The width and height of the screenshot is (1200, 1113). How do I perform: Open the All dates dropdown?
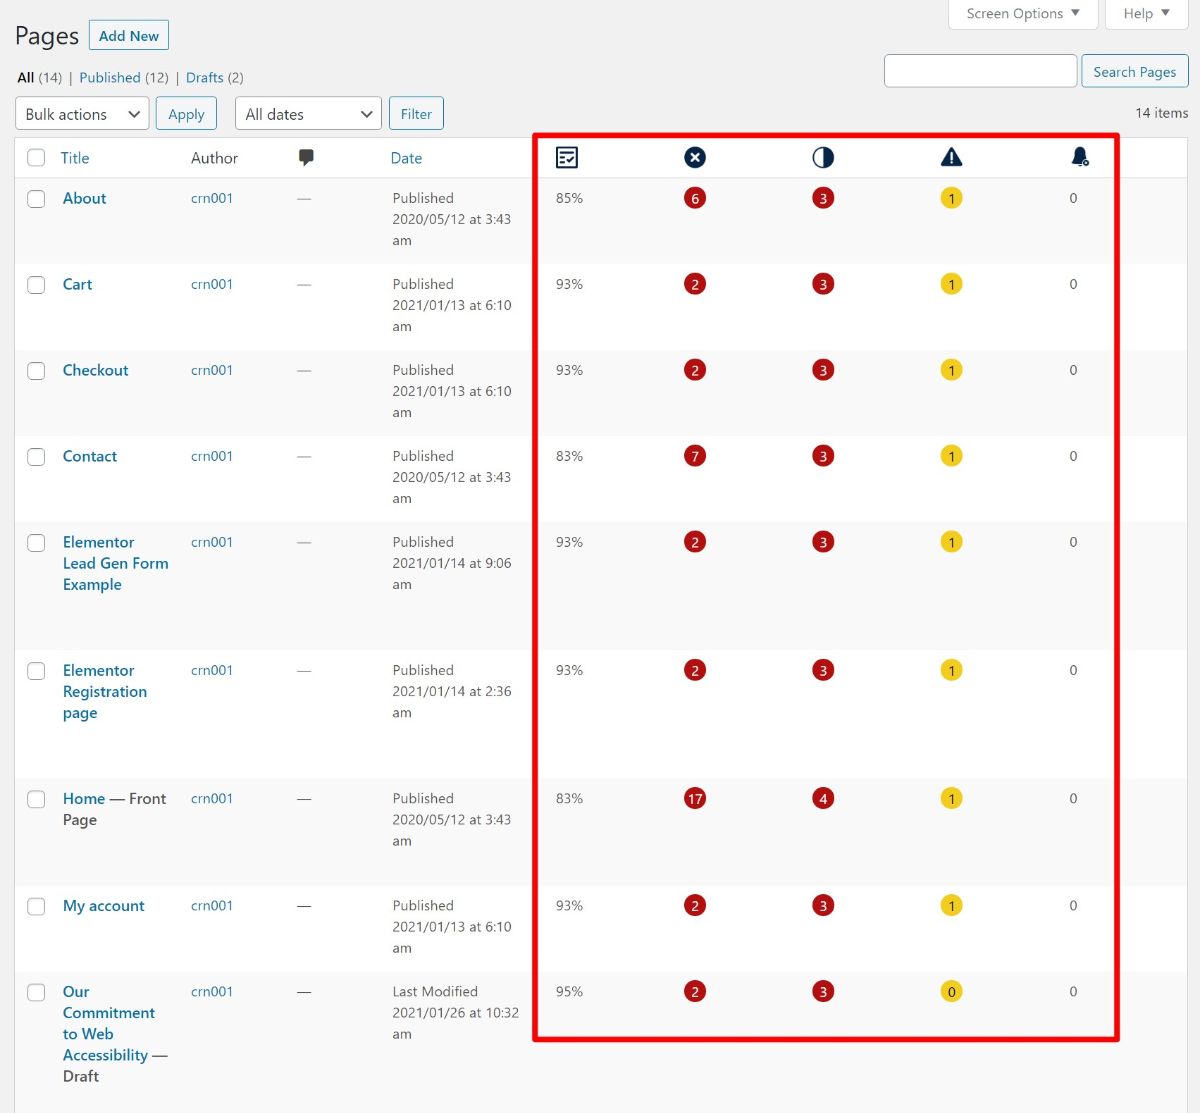pos(308,114)
